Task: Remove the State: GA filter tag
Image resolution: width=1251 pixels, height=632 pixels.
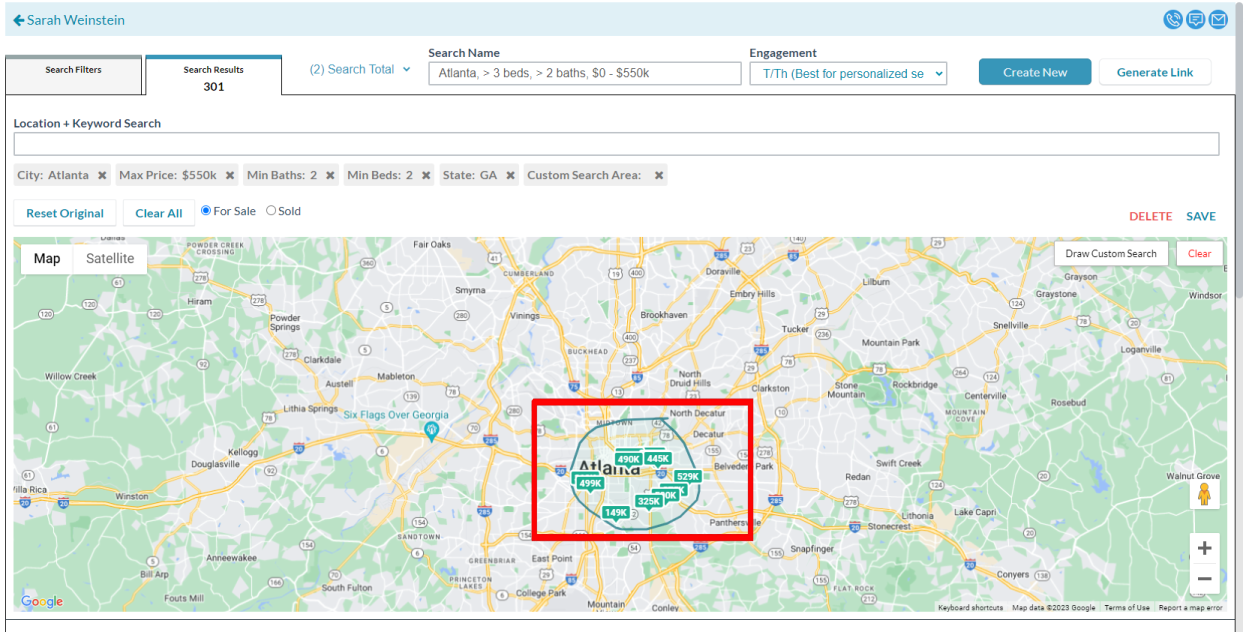Action: (510, 175)
